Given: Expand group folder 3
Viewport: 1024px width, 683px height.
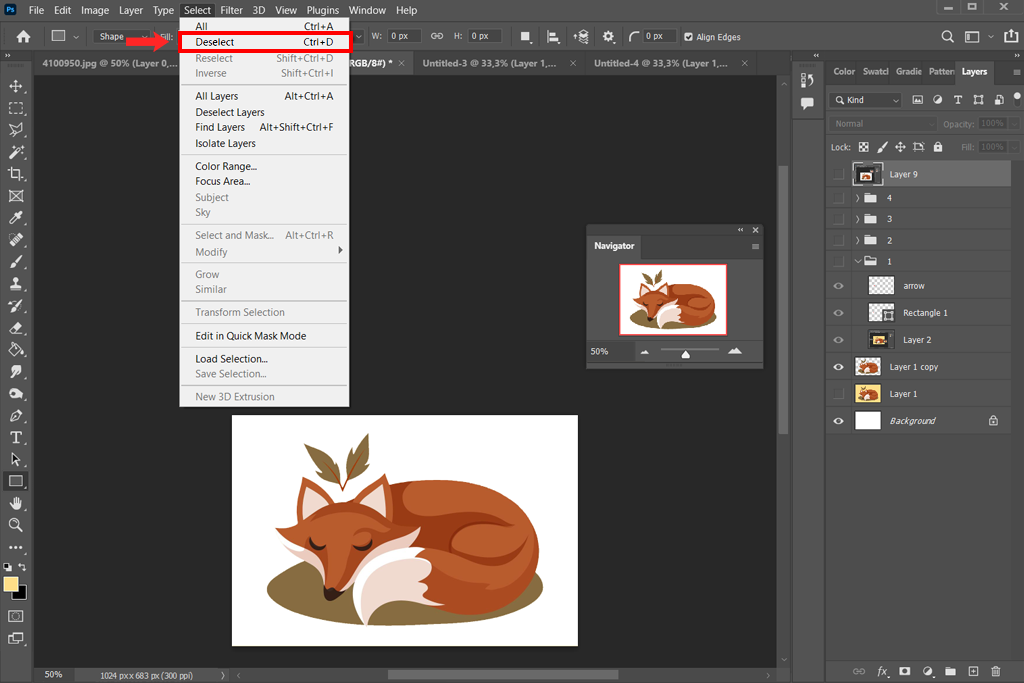Looking at the screenshot, I should [857, 219].
